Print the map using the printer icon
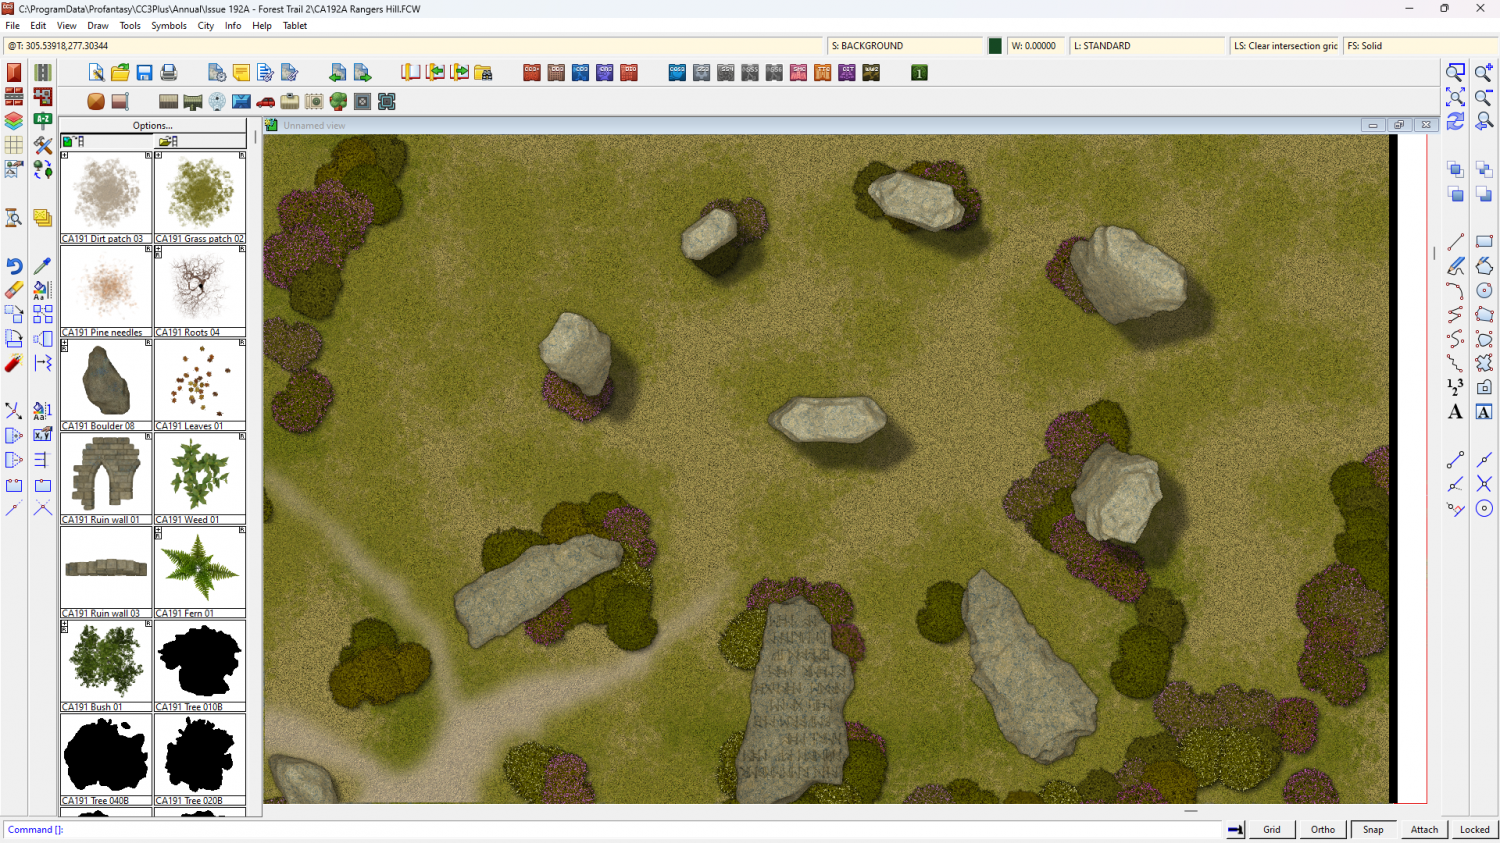The image size is (1500, 843). [169, 73]
